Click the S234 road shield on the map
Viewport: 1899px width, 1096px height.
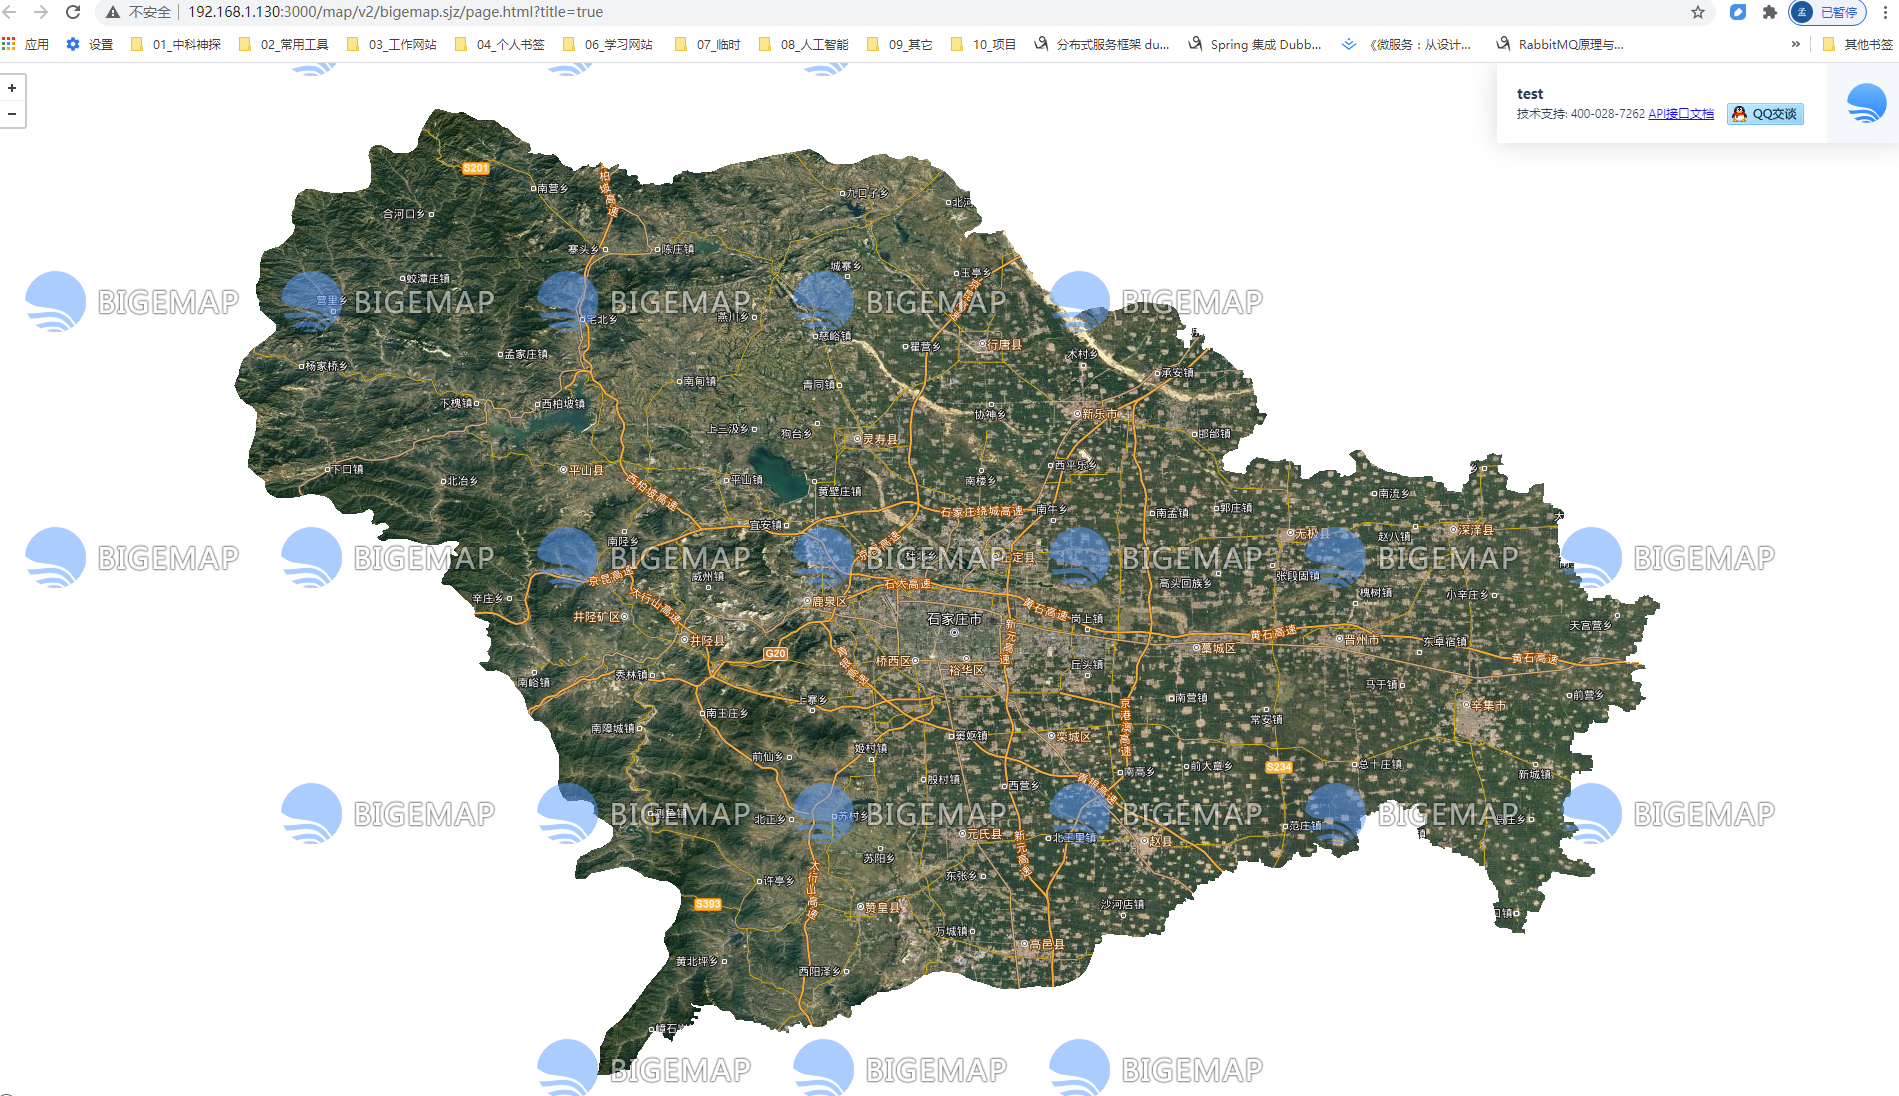click(1279, 767)
